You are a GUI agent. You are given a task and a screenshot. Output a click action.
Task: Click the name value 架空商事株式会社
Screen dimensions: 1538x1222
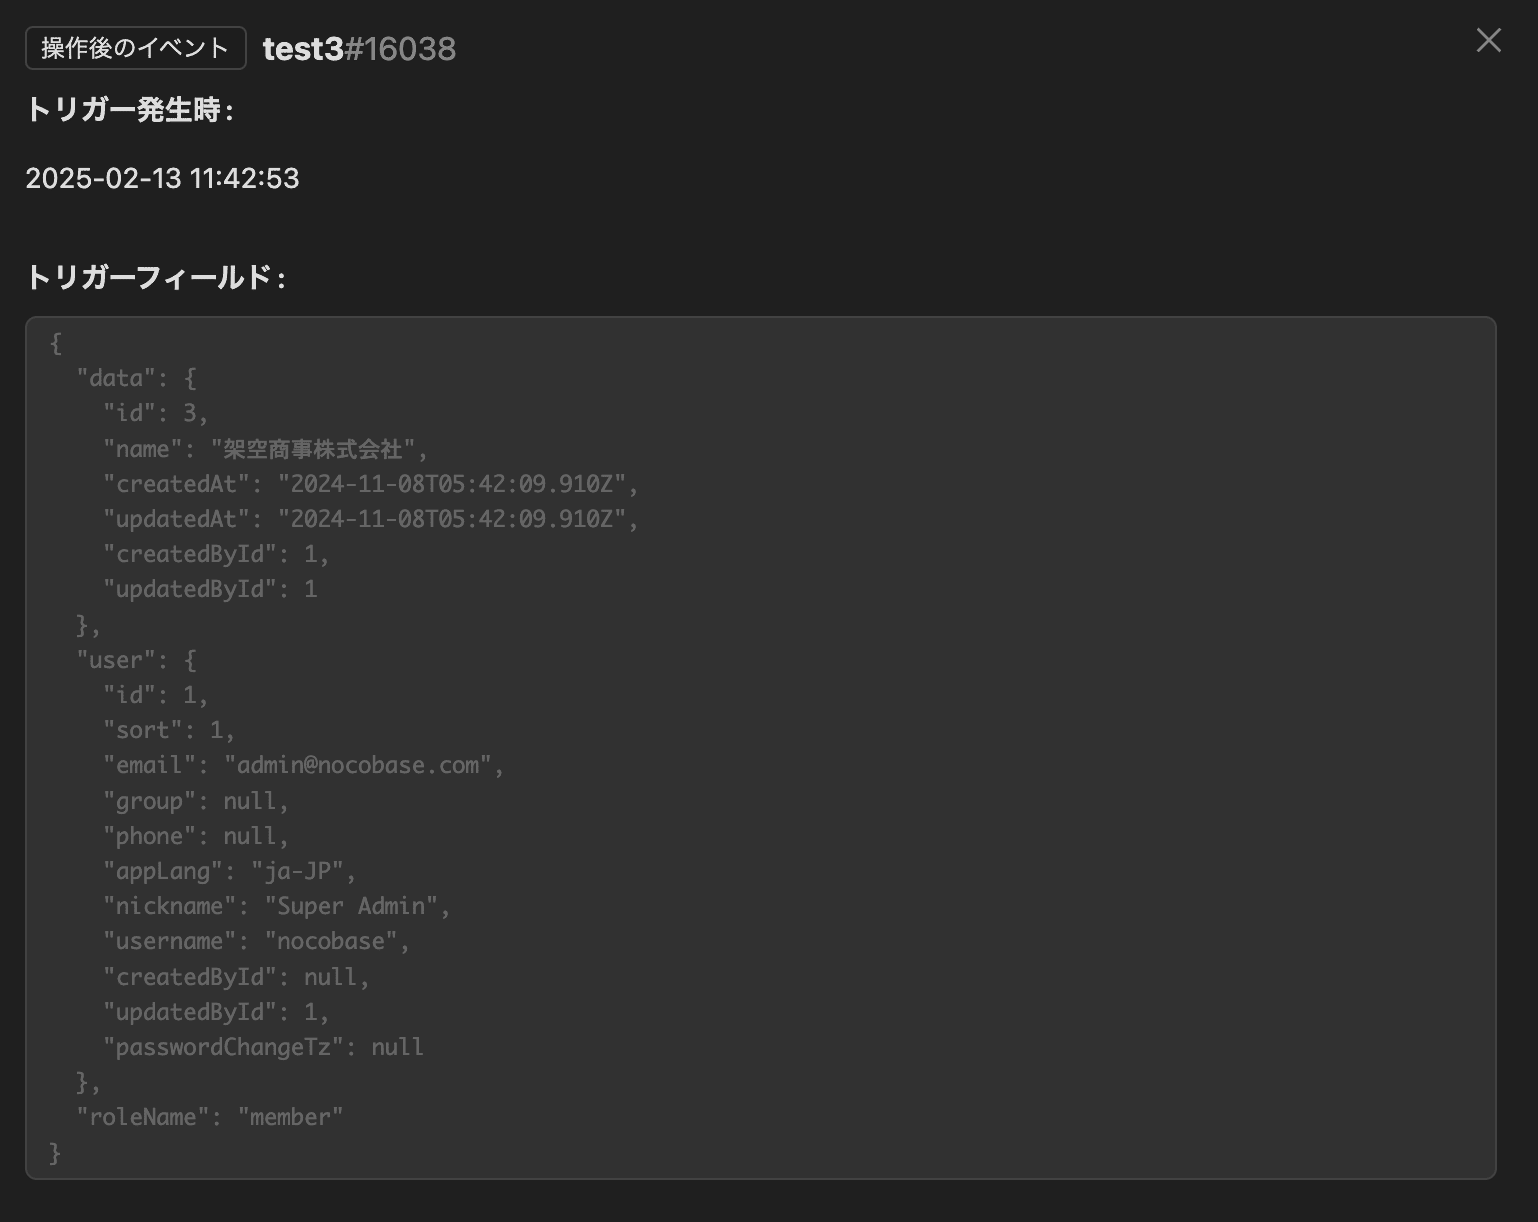[x=313, y=449]
